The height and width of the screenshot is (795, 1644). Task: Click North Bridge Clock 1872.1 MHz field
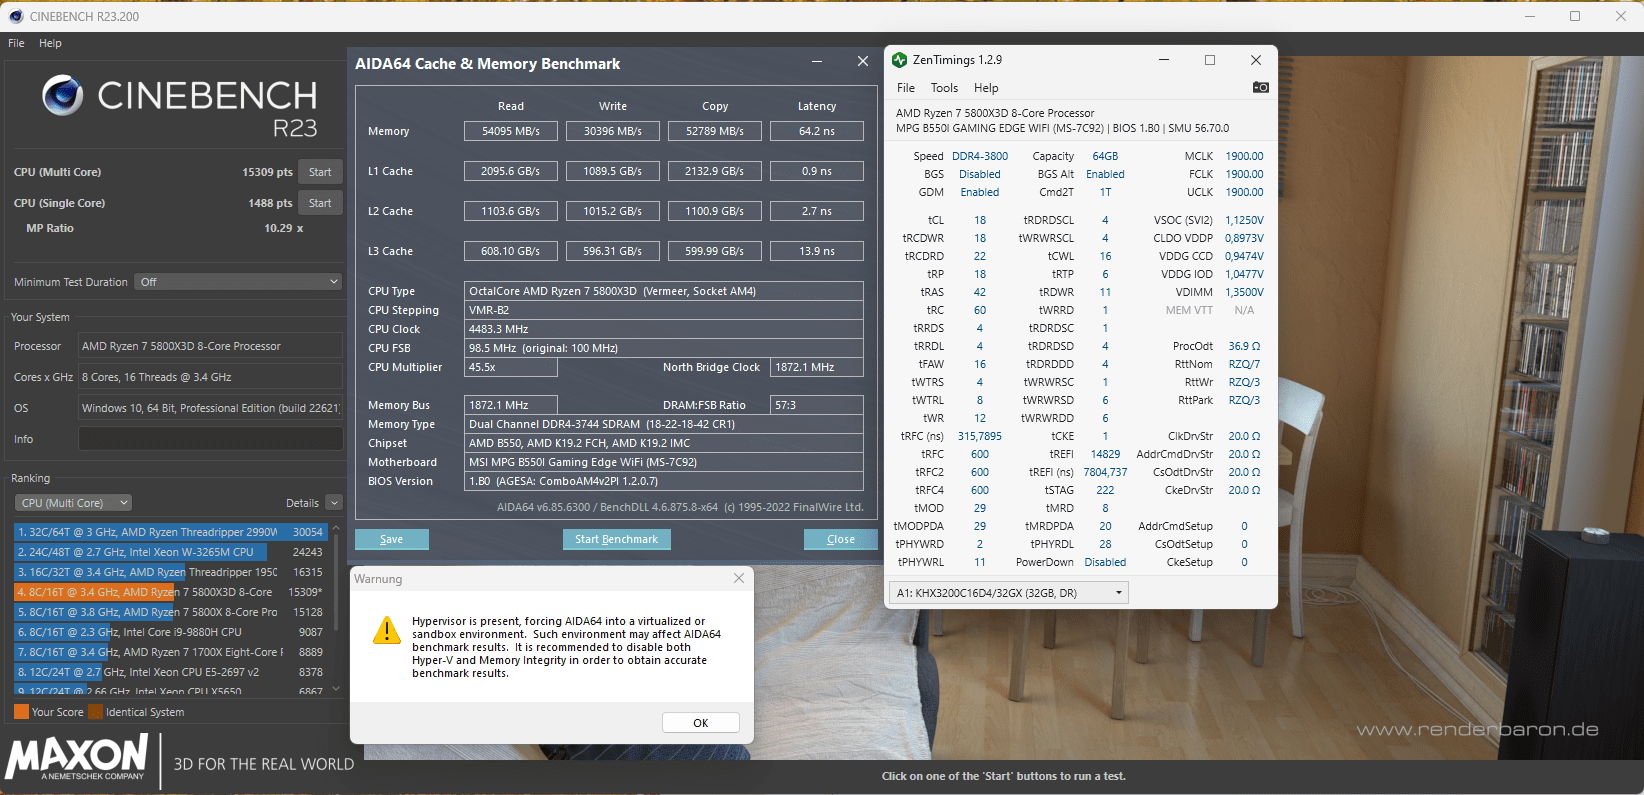817,367
